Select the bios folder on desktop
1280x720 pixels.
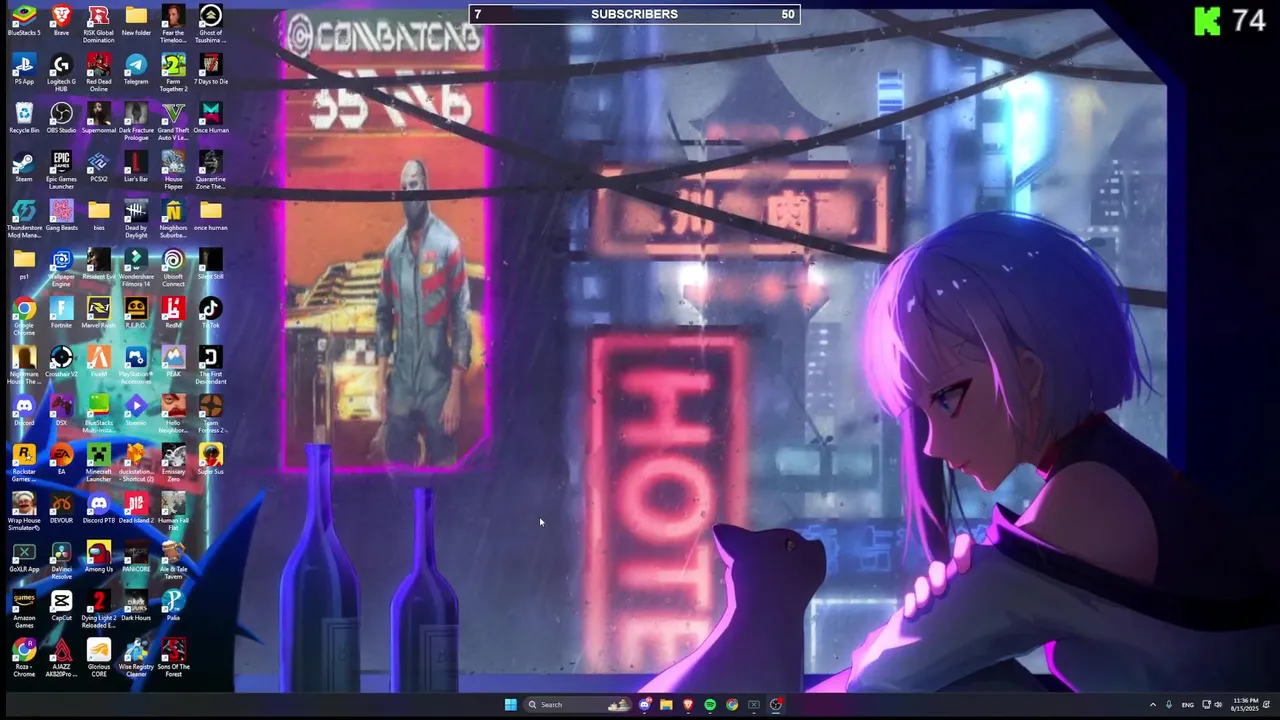click(x=98, y=216)
